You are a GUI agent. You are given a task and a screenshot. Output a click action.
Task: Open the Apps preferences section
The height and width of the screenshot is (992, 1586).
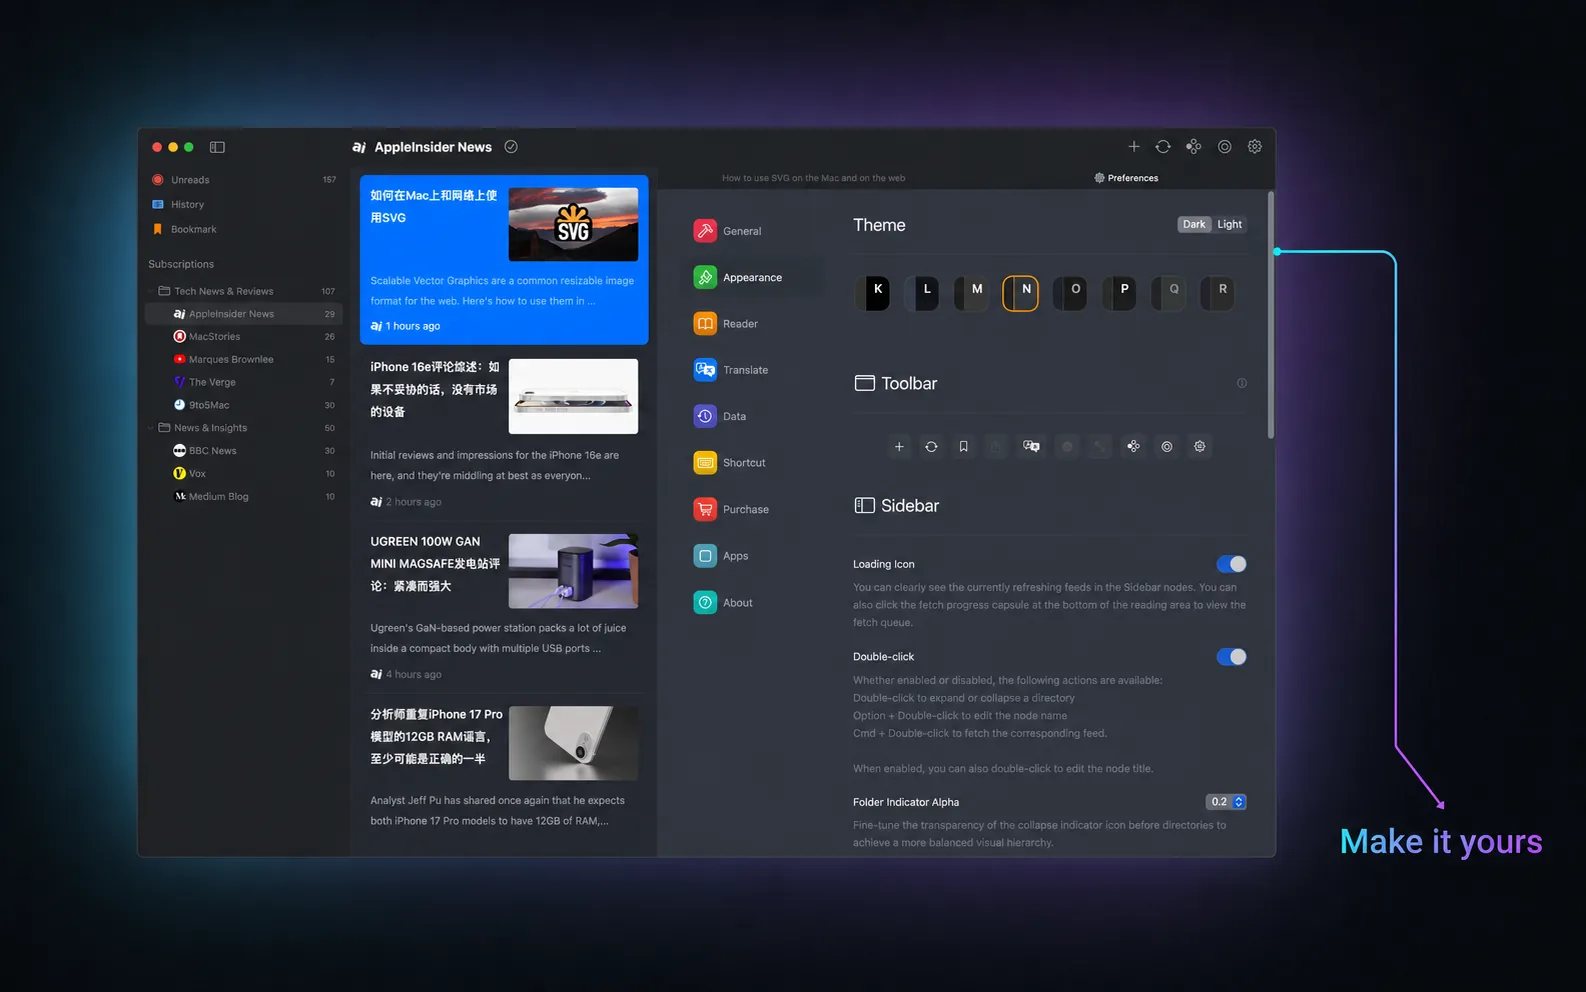[754, 556]
